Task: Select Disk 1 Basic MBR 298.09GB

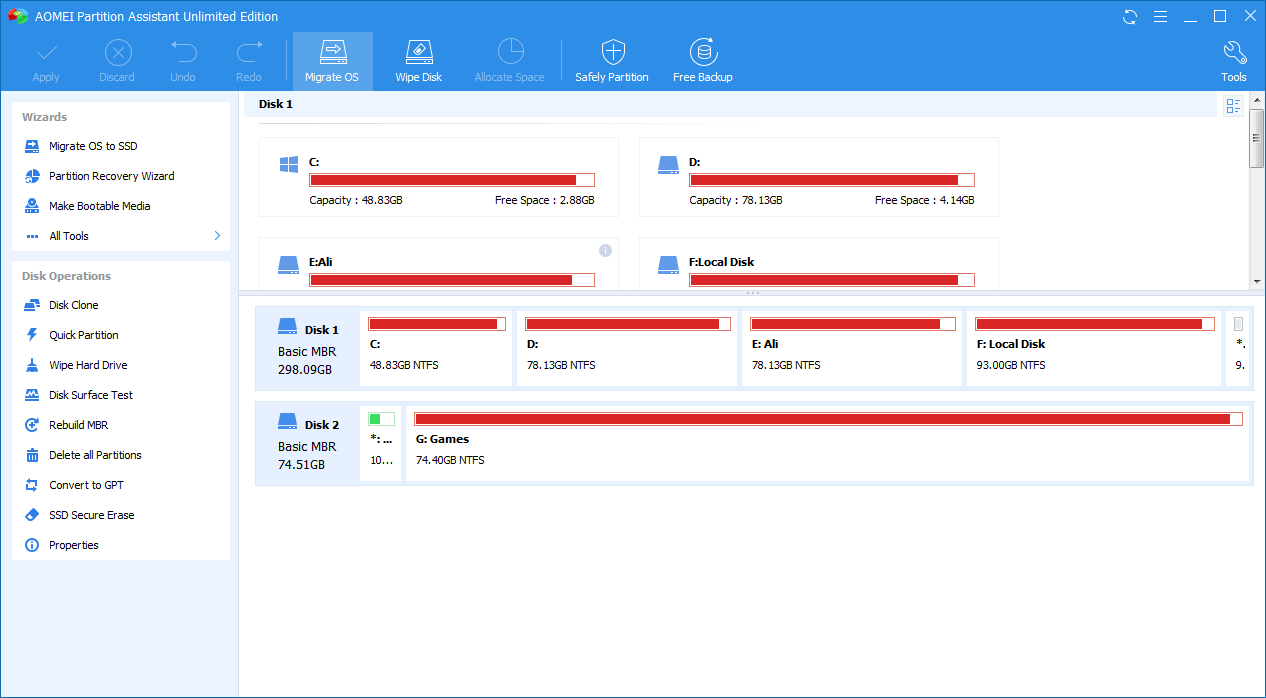Action: [307, 349]
